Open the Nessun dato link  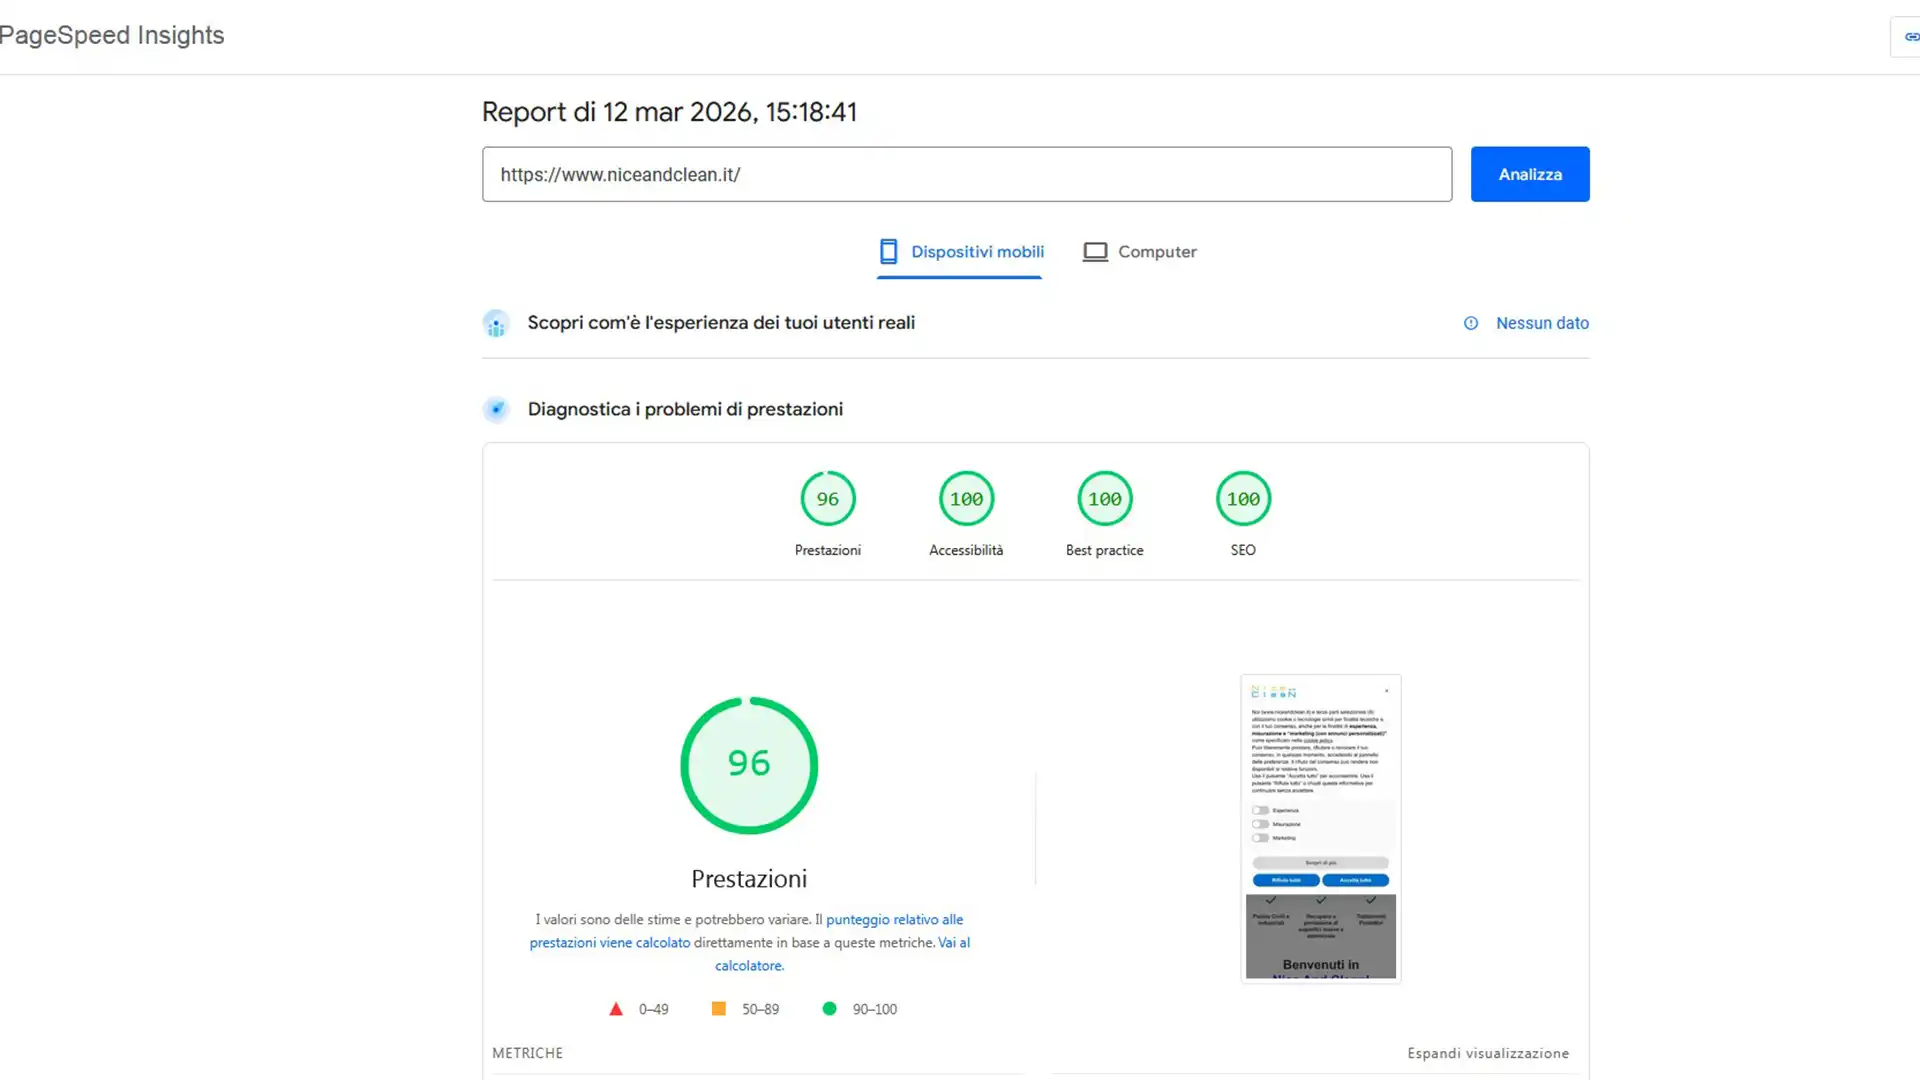click(x=1541, y=323)
